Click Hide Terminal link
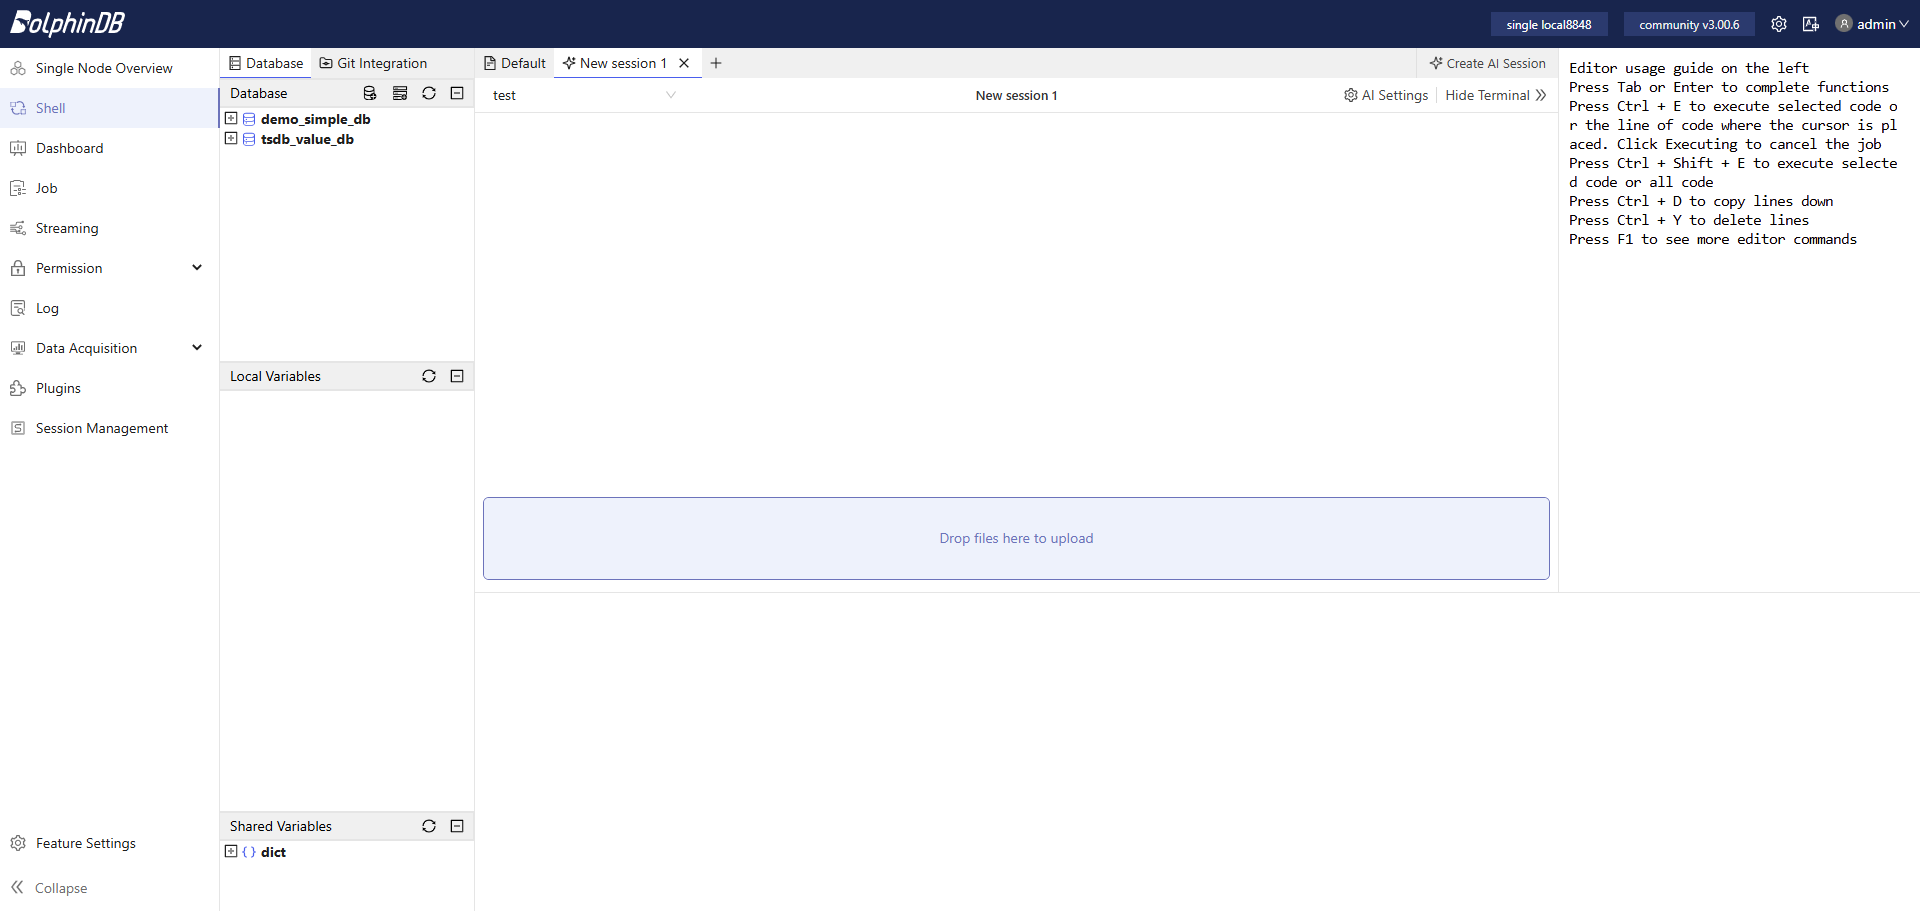The image size is (1920, 911). pos(1496,95)
